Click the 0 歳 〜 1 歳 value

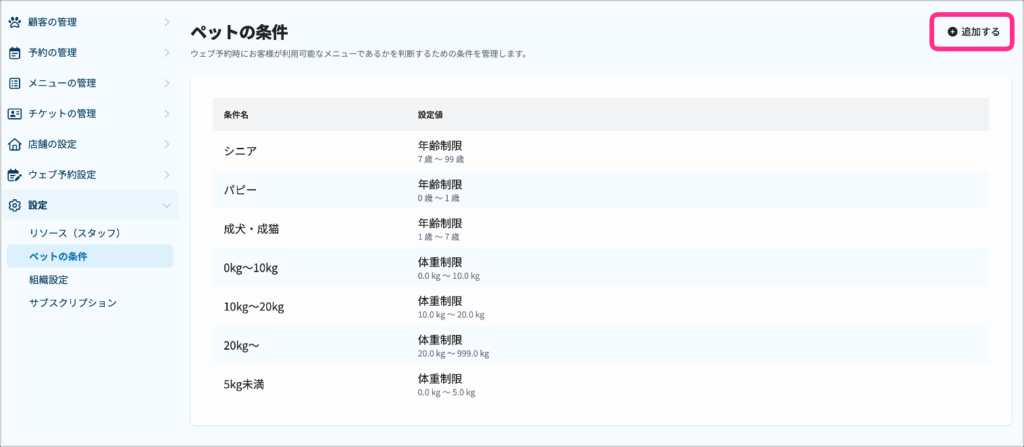click(438, 198)
